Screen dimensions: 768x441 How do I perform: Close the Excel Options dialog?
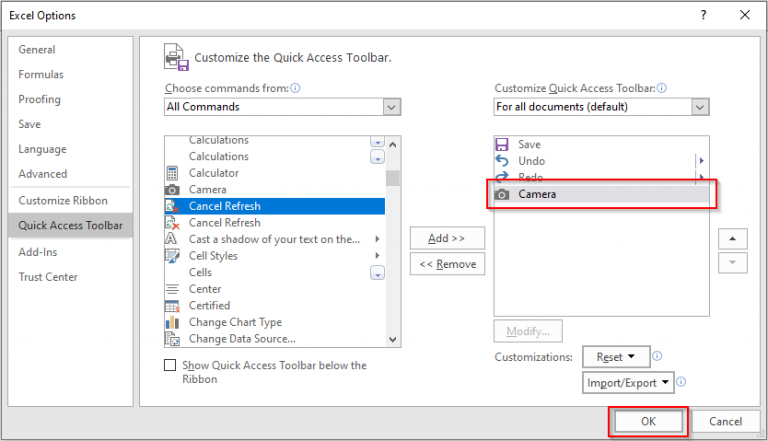pos(745,15)
